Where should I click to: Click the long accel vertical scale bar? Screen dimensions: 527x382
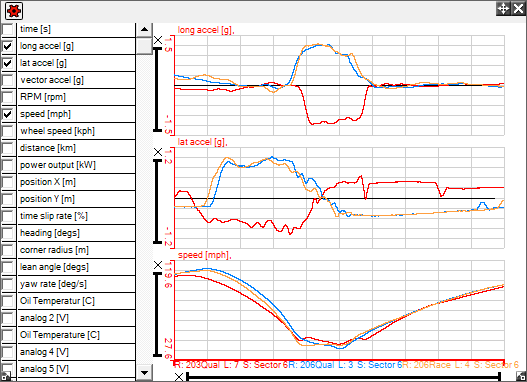click(x=158, y=90)
